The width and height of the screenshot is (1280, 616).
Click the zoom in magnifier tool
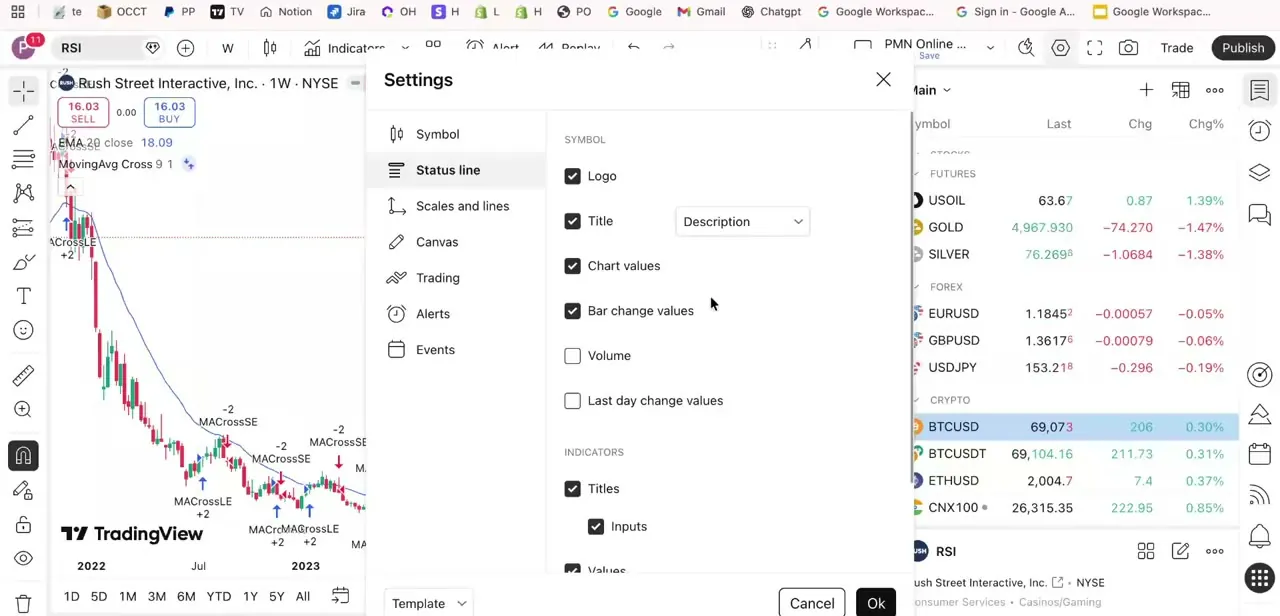click(x=23, y=409)
